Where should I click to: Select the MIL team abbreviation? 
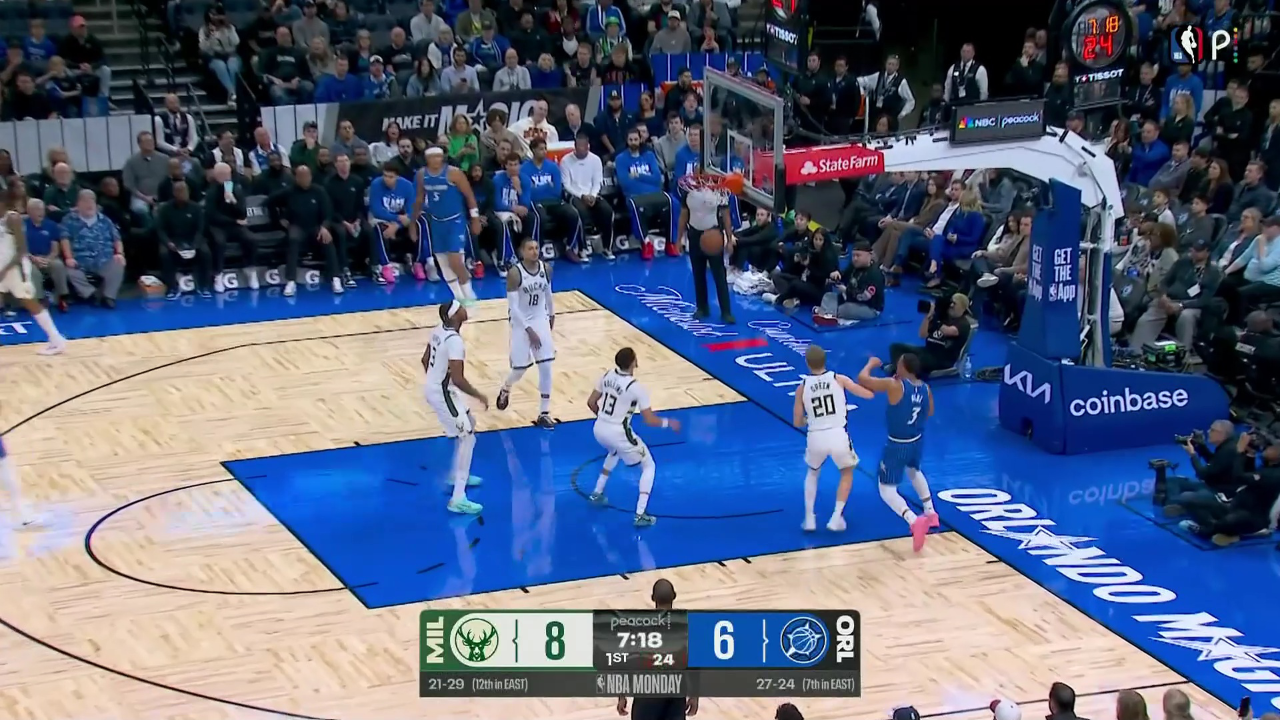pos(434,640)
